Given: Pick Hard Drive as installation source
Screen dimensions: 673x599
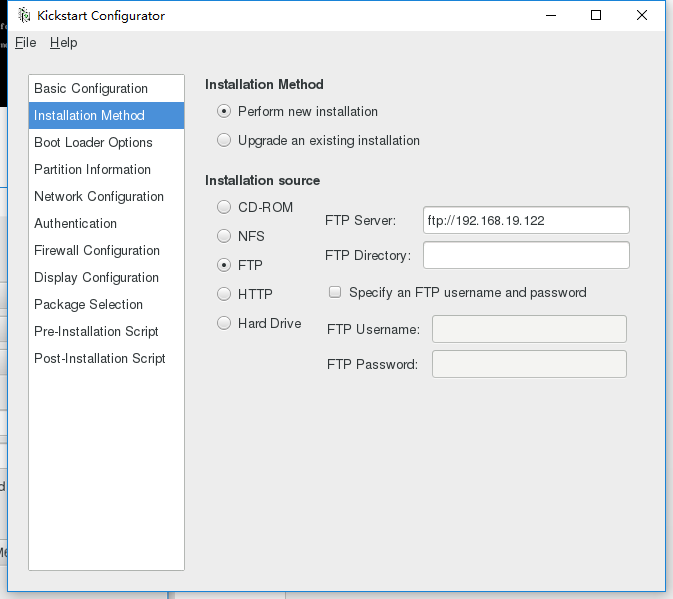Looking at the screenshot, I should (x=225, y=324).
